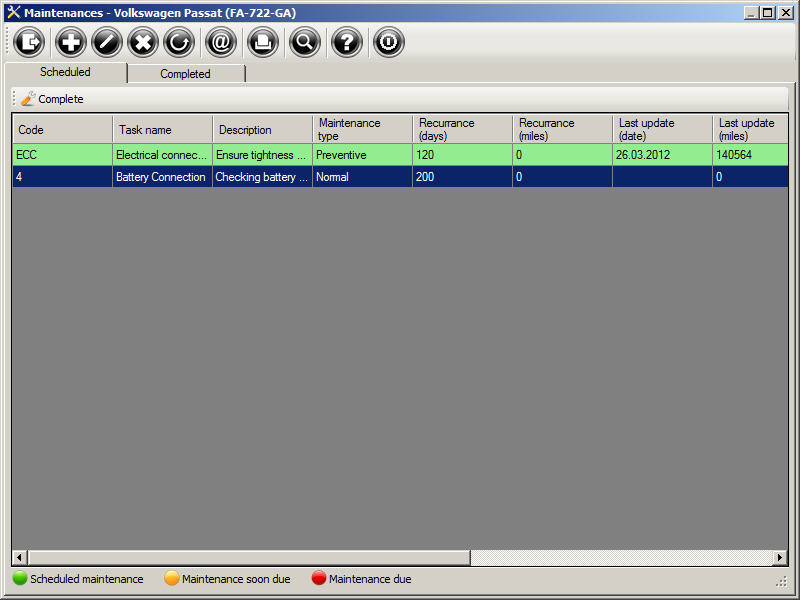Click the exit/logout toolbar icon
The image size is (800, 600).
pos(30,42)
